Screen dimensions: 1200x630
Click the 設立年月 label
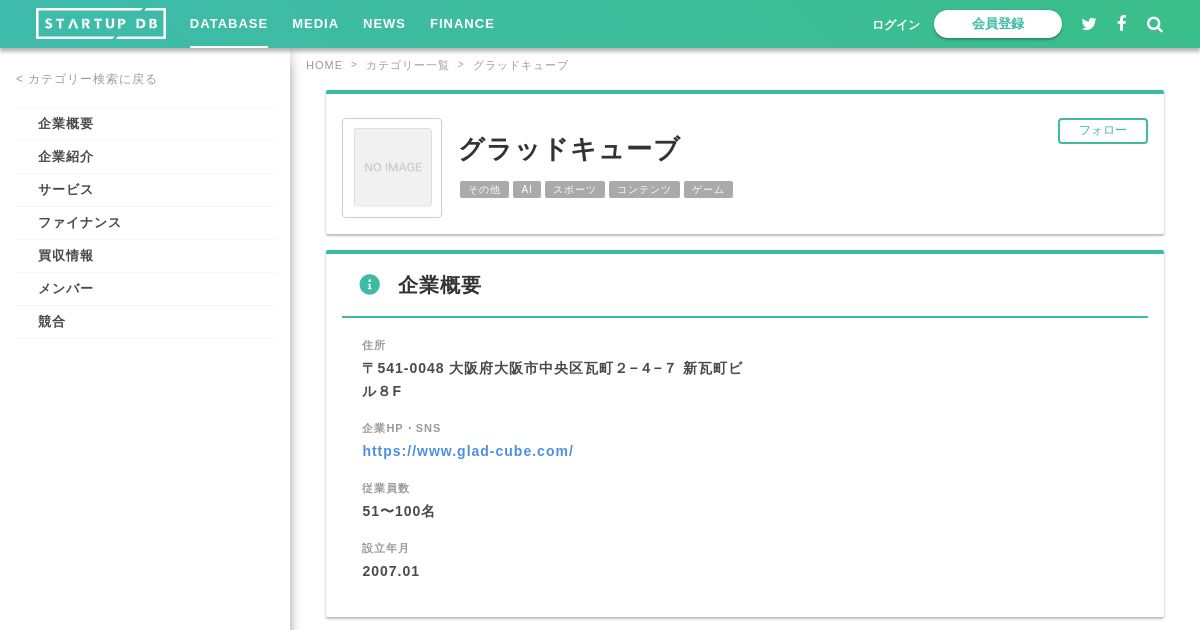(x=386, y=548)
